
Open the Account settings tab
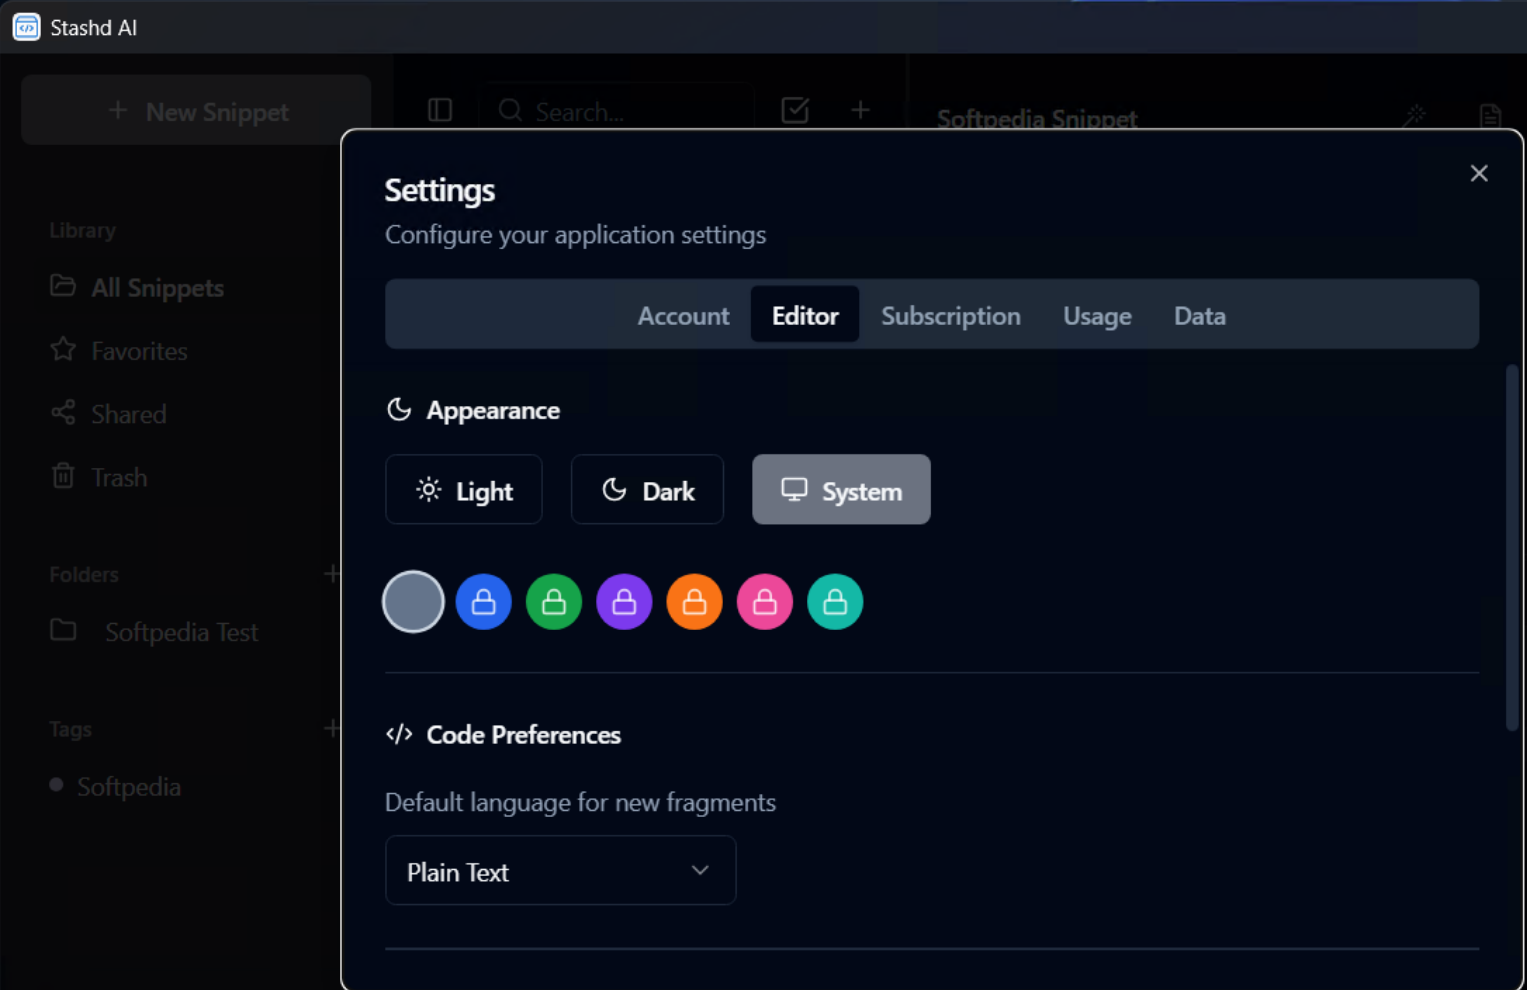[x=684, y=315]
